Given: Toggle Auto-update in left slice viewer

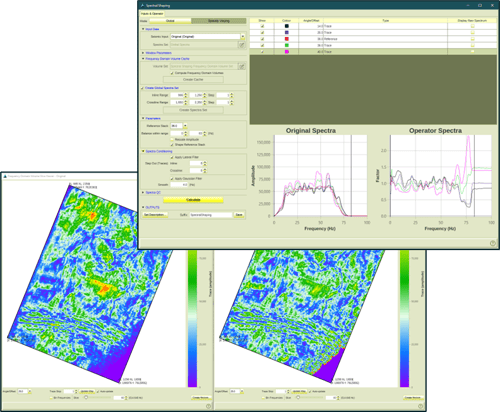Looking at the screenshot, I should point(98,391).
